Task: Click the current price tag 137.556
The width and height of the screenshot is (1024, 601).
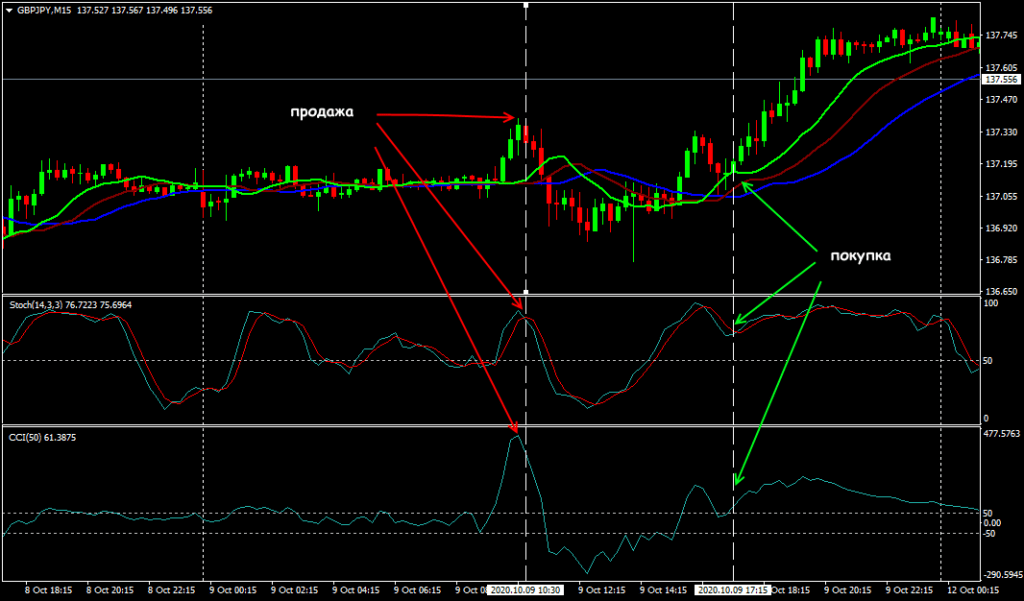Action: (x=1001, y=79)
